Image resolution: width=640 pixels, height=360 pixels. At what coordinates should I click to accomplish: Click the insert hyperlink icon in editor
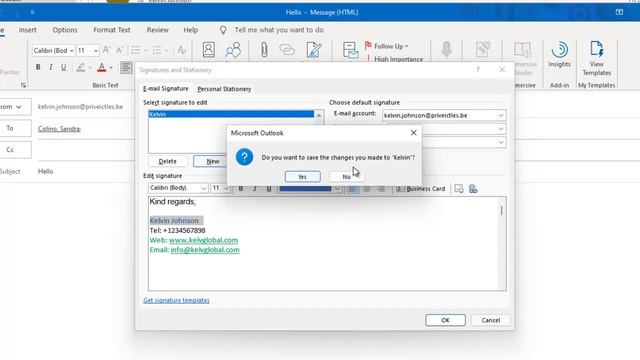pyautogui.click(x=473, y=189)
